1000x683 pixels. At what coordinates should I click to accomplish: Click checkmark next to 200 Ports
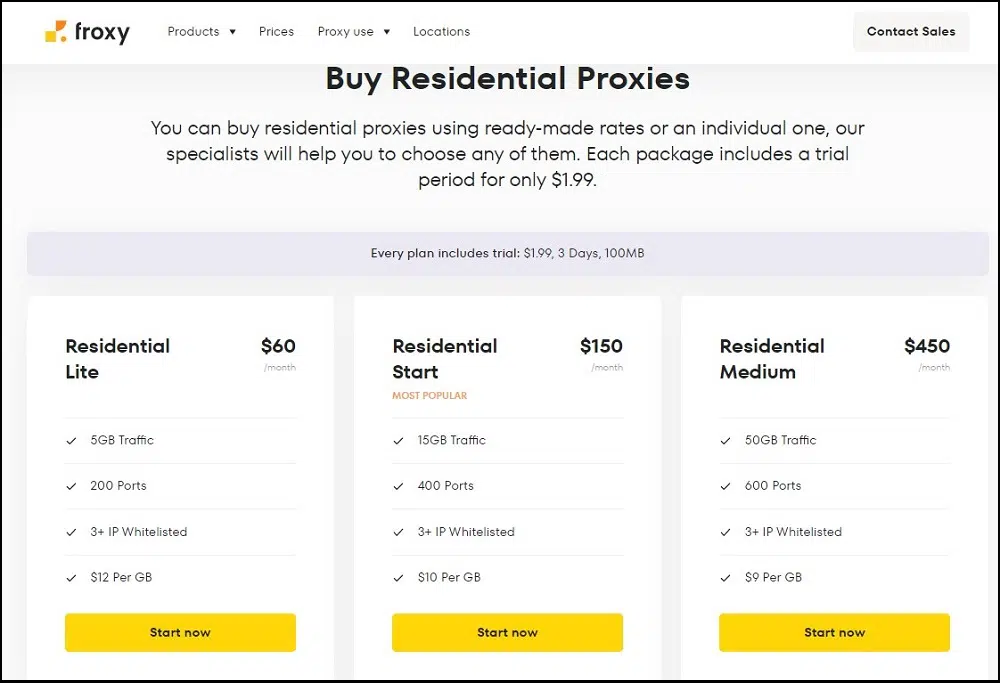72,486
